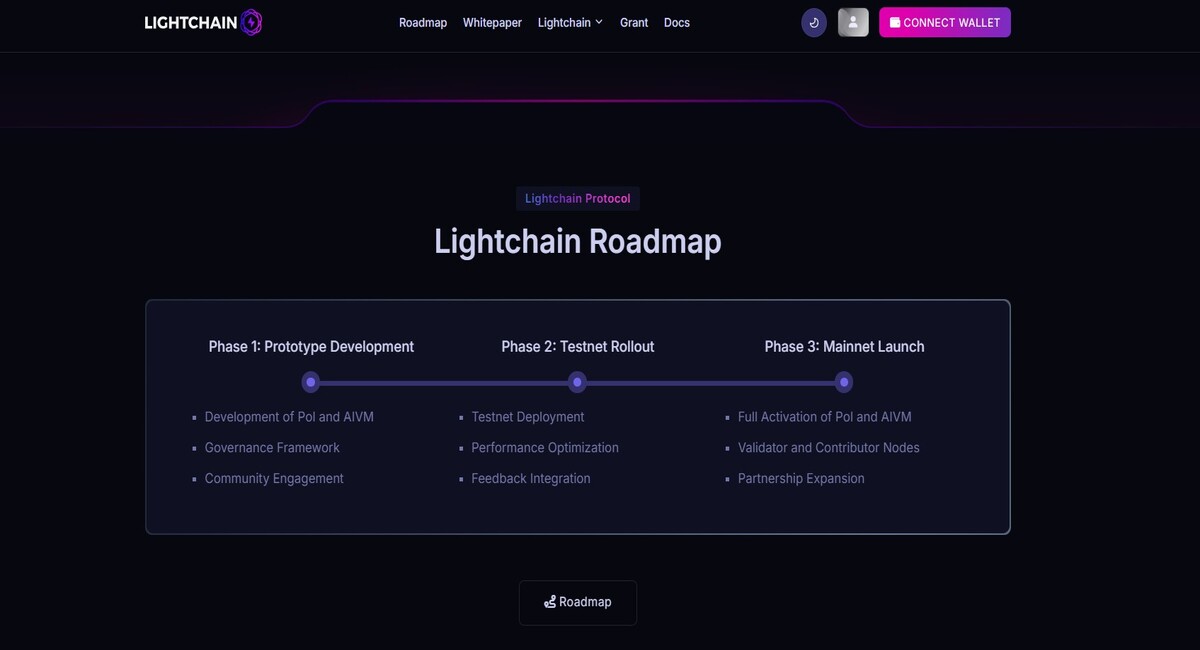Click the Lightchain Roadmap title

(x=578, y=242)
